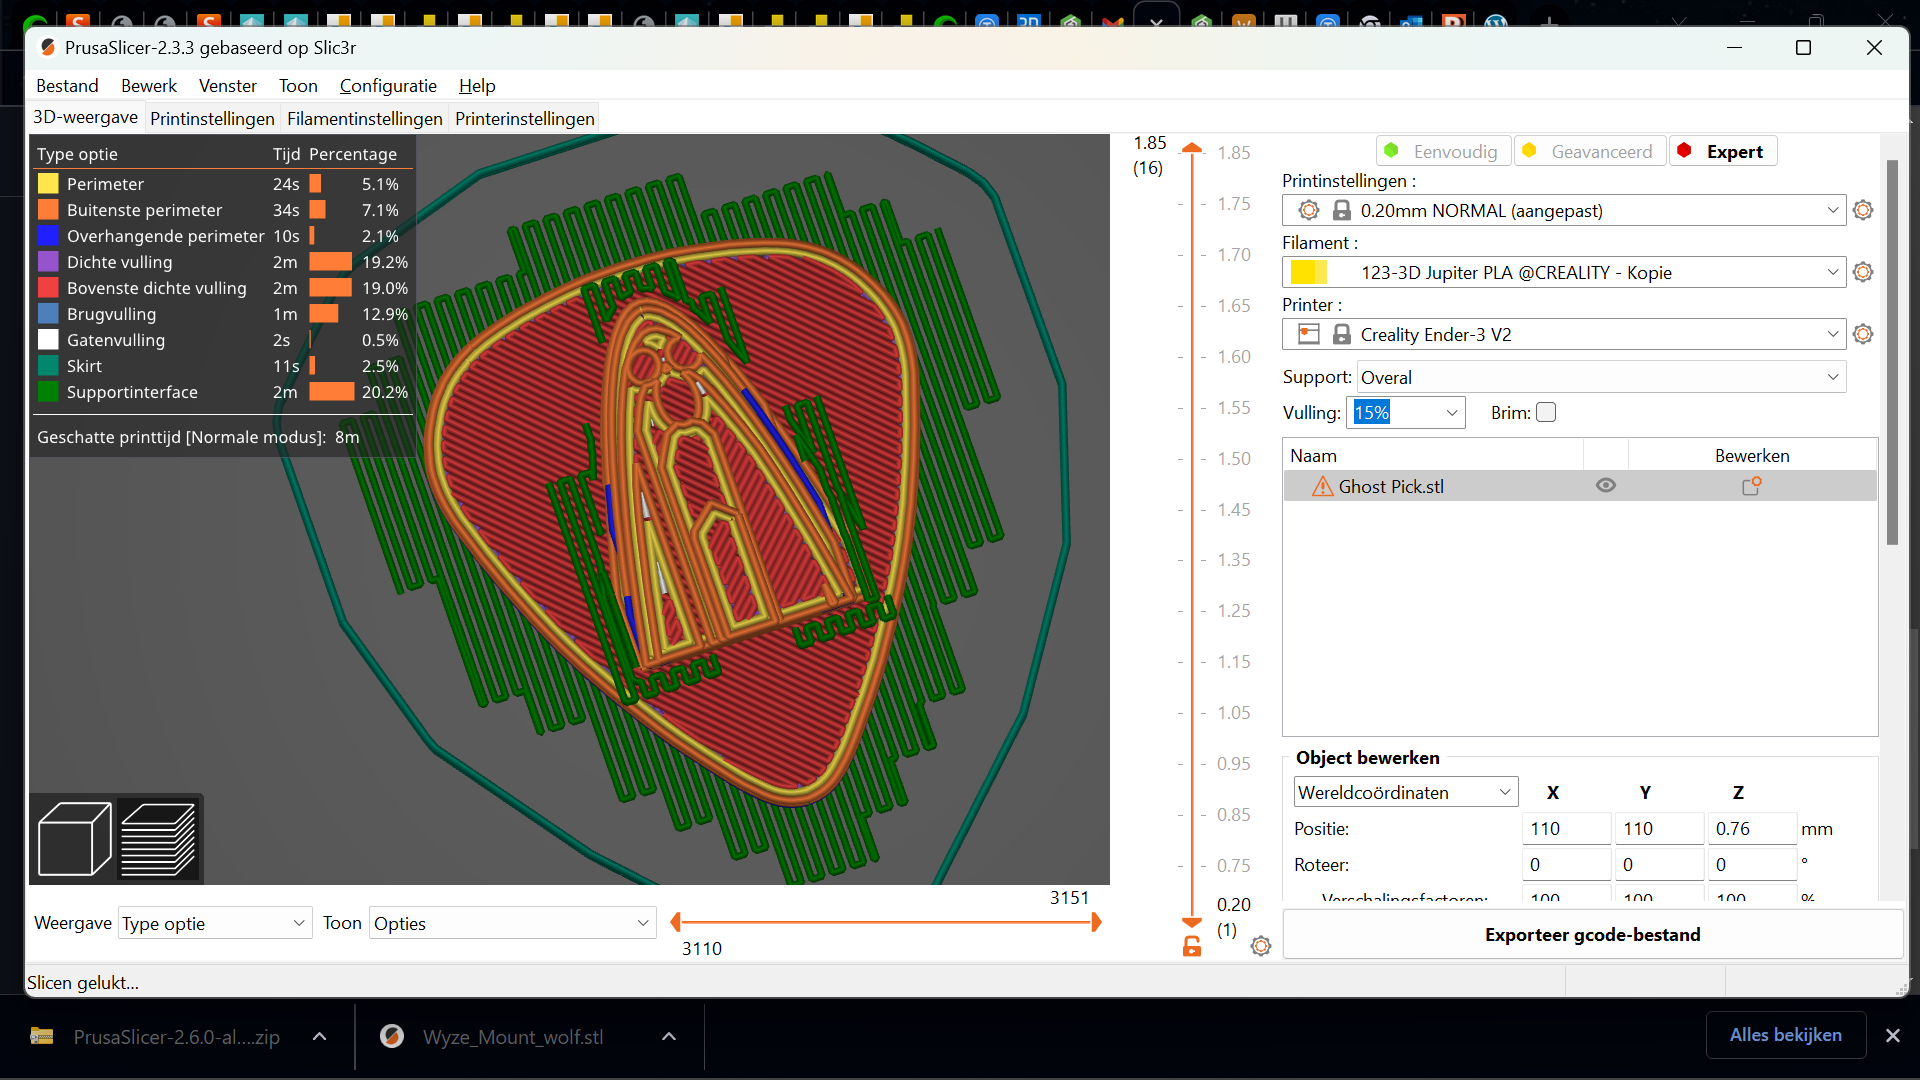This screenshot has width=1920, height=1080.
Task: Click the lock icon on the print settings profile
Action: pyautogui.click(x=1342, y=210)
